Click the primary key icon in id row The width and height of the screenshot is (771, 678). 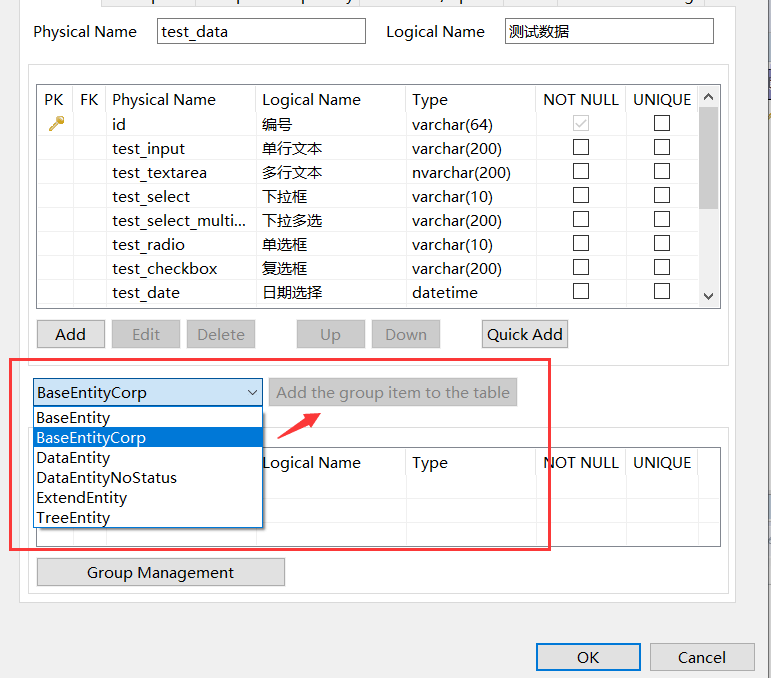pos(56,123)
